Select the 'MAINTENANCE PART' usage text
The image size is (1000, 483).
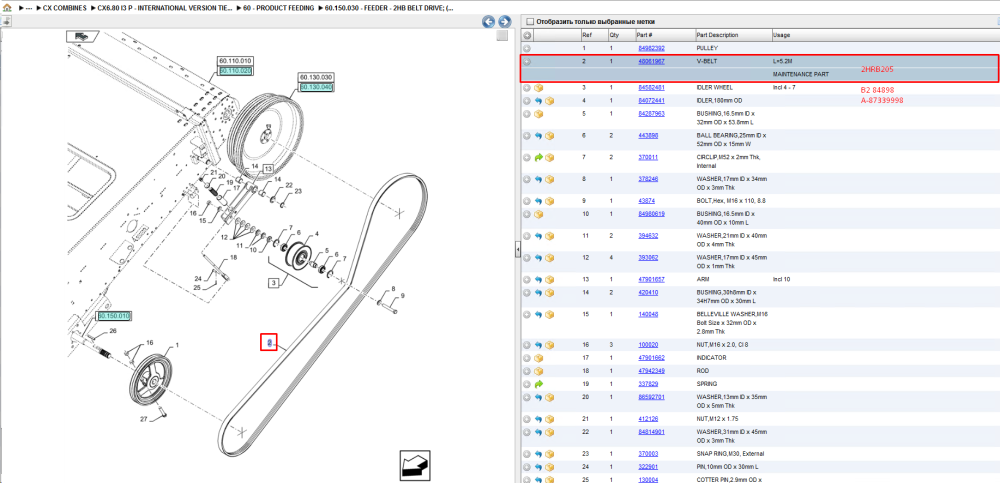pyautogui.click(x=800, y=75)
